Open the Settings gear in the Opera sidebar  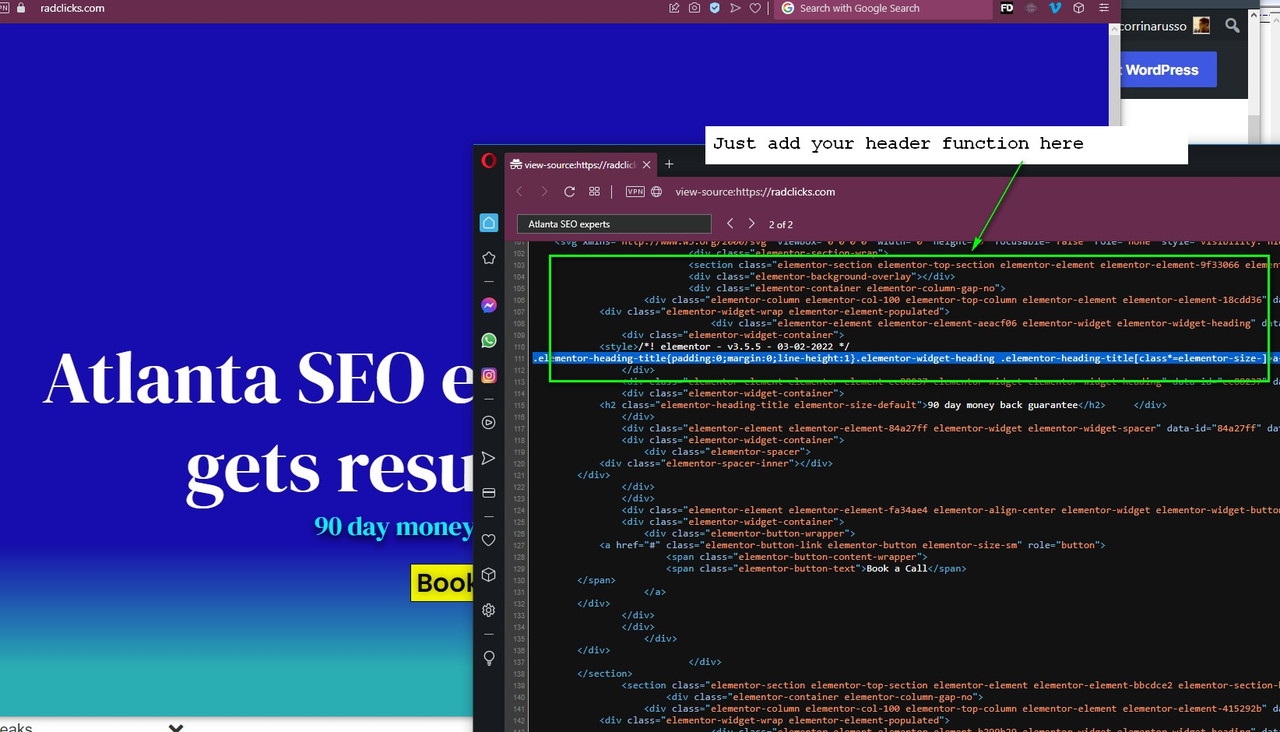(x=489, y=610)
